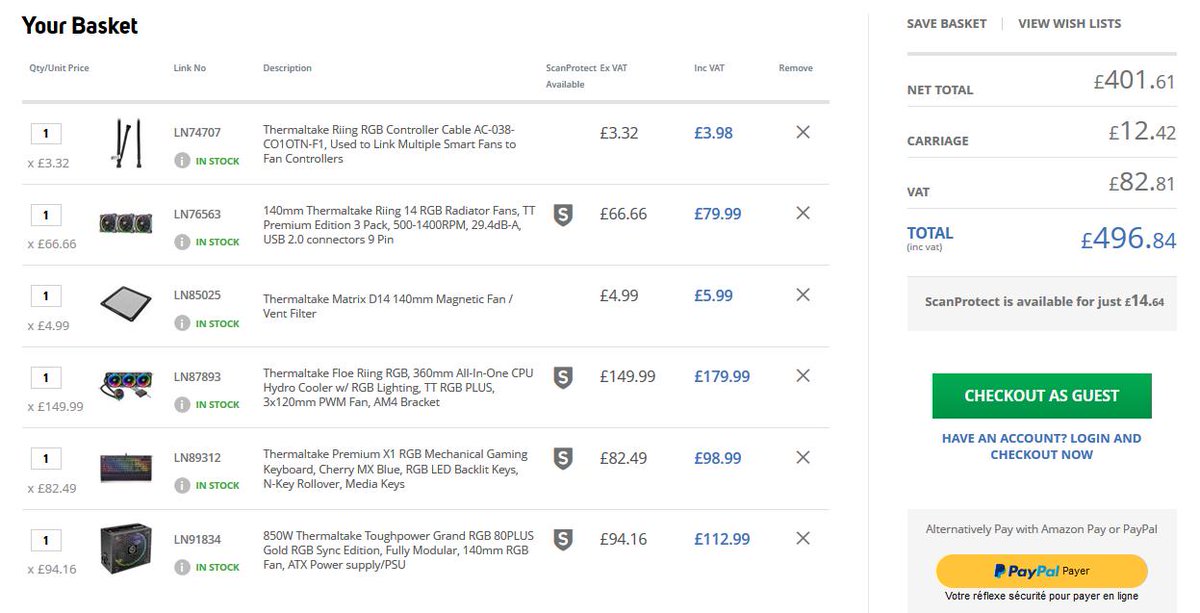1200x613 pixels.
Task: Click stock info icon for LN74707
Action: tap(182, 160)
